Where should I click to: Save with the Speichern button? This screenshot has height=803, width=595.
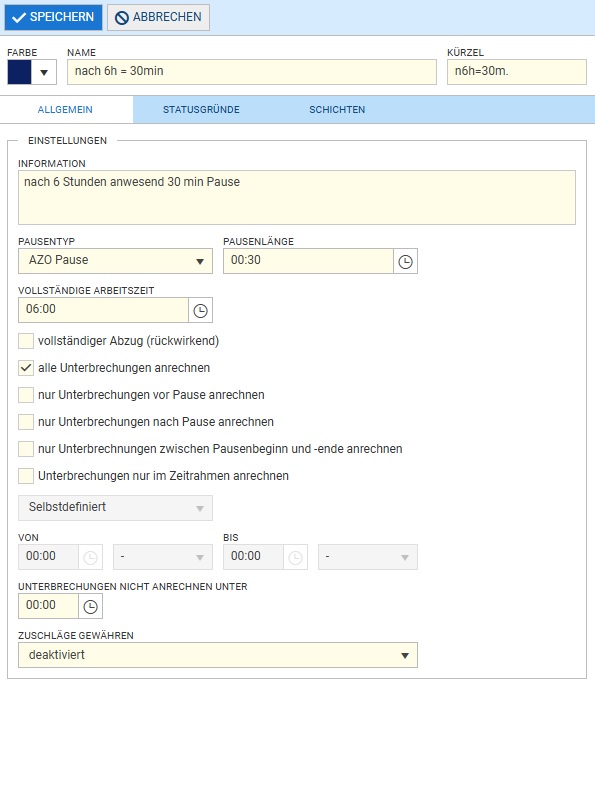point(53,17)
